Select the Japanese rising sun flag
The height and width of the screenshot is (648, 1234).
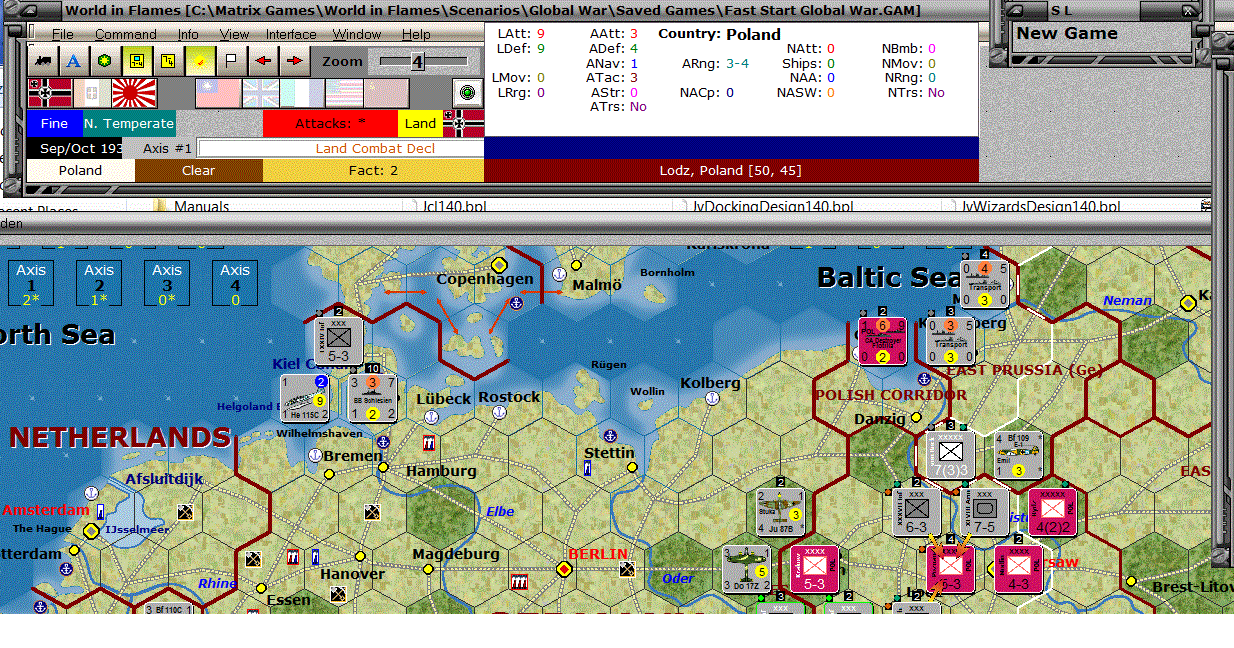tap(132, 94)
